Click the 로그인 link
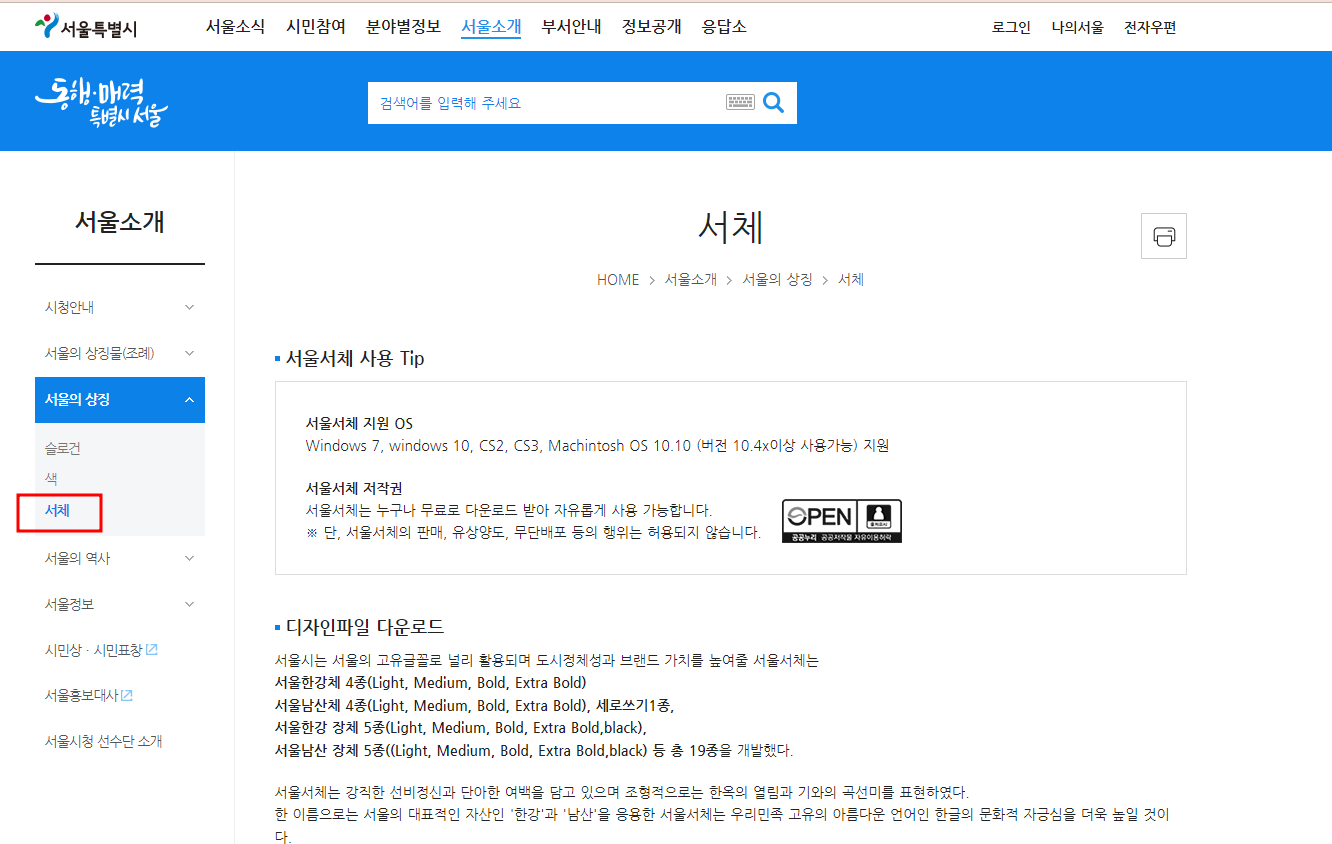Viewport: 1332px width, 844px height. click(x=1011, y=27)
